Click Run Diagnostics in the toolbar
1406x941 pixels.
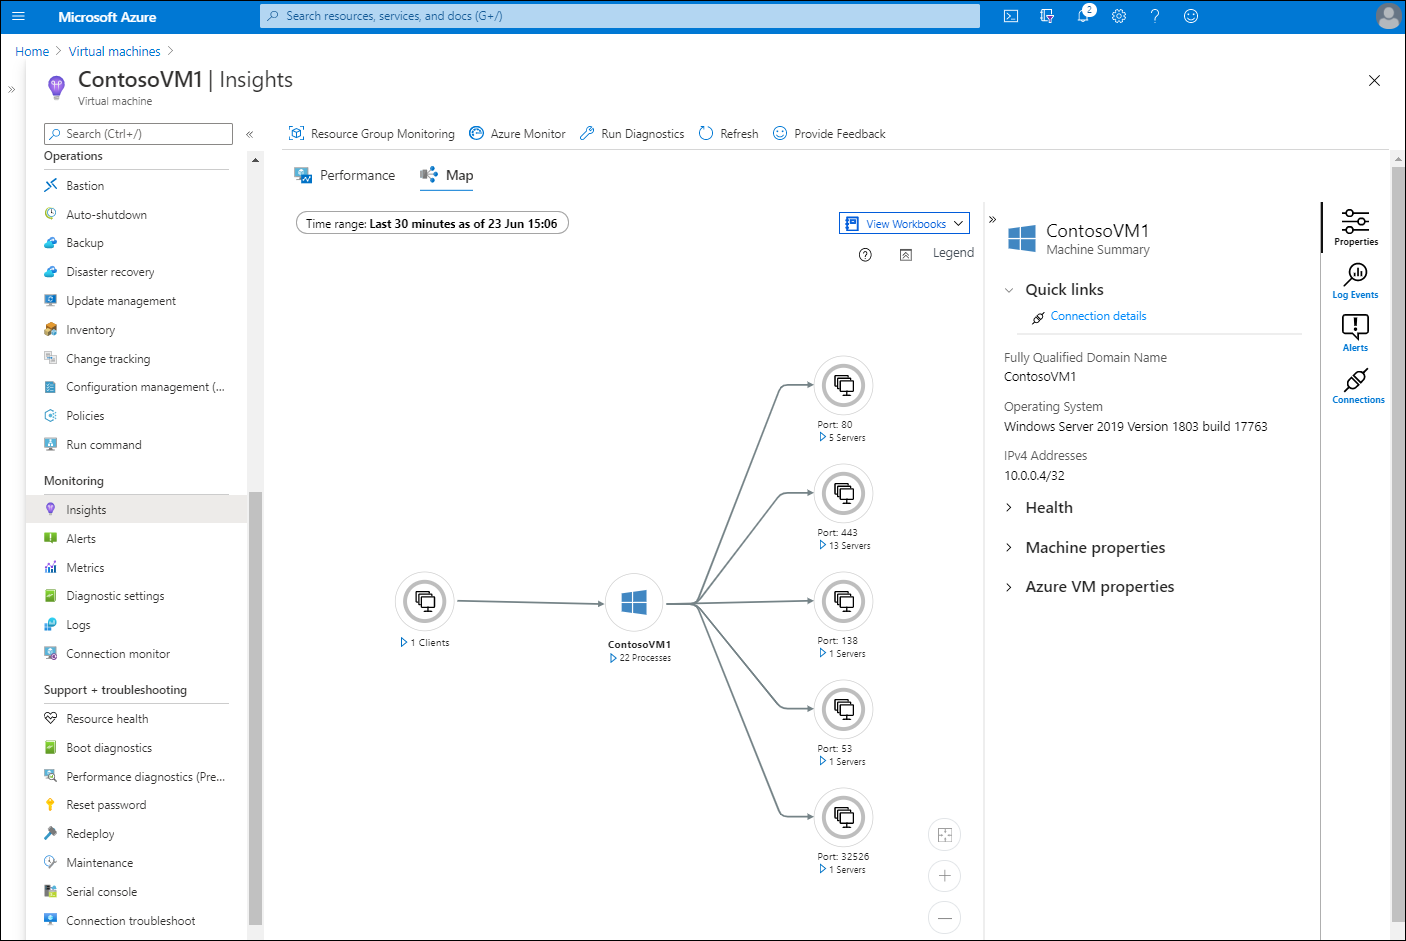click(x=632, y=134)
